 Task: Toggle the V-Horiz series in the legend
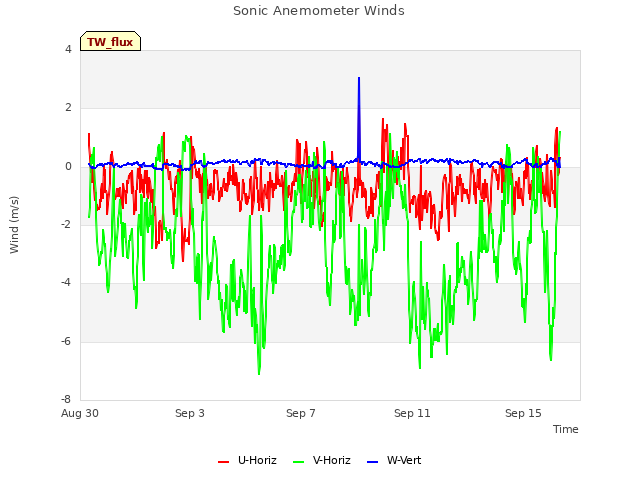pos(322,460)
